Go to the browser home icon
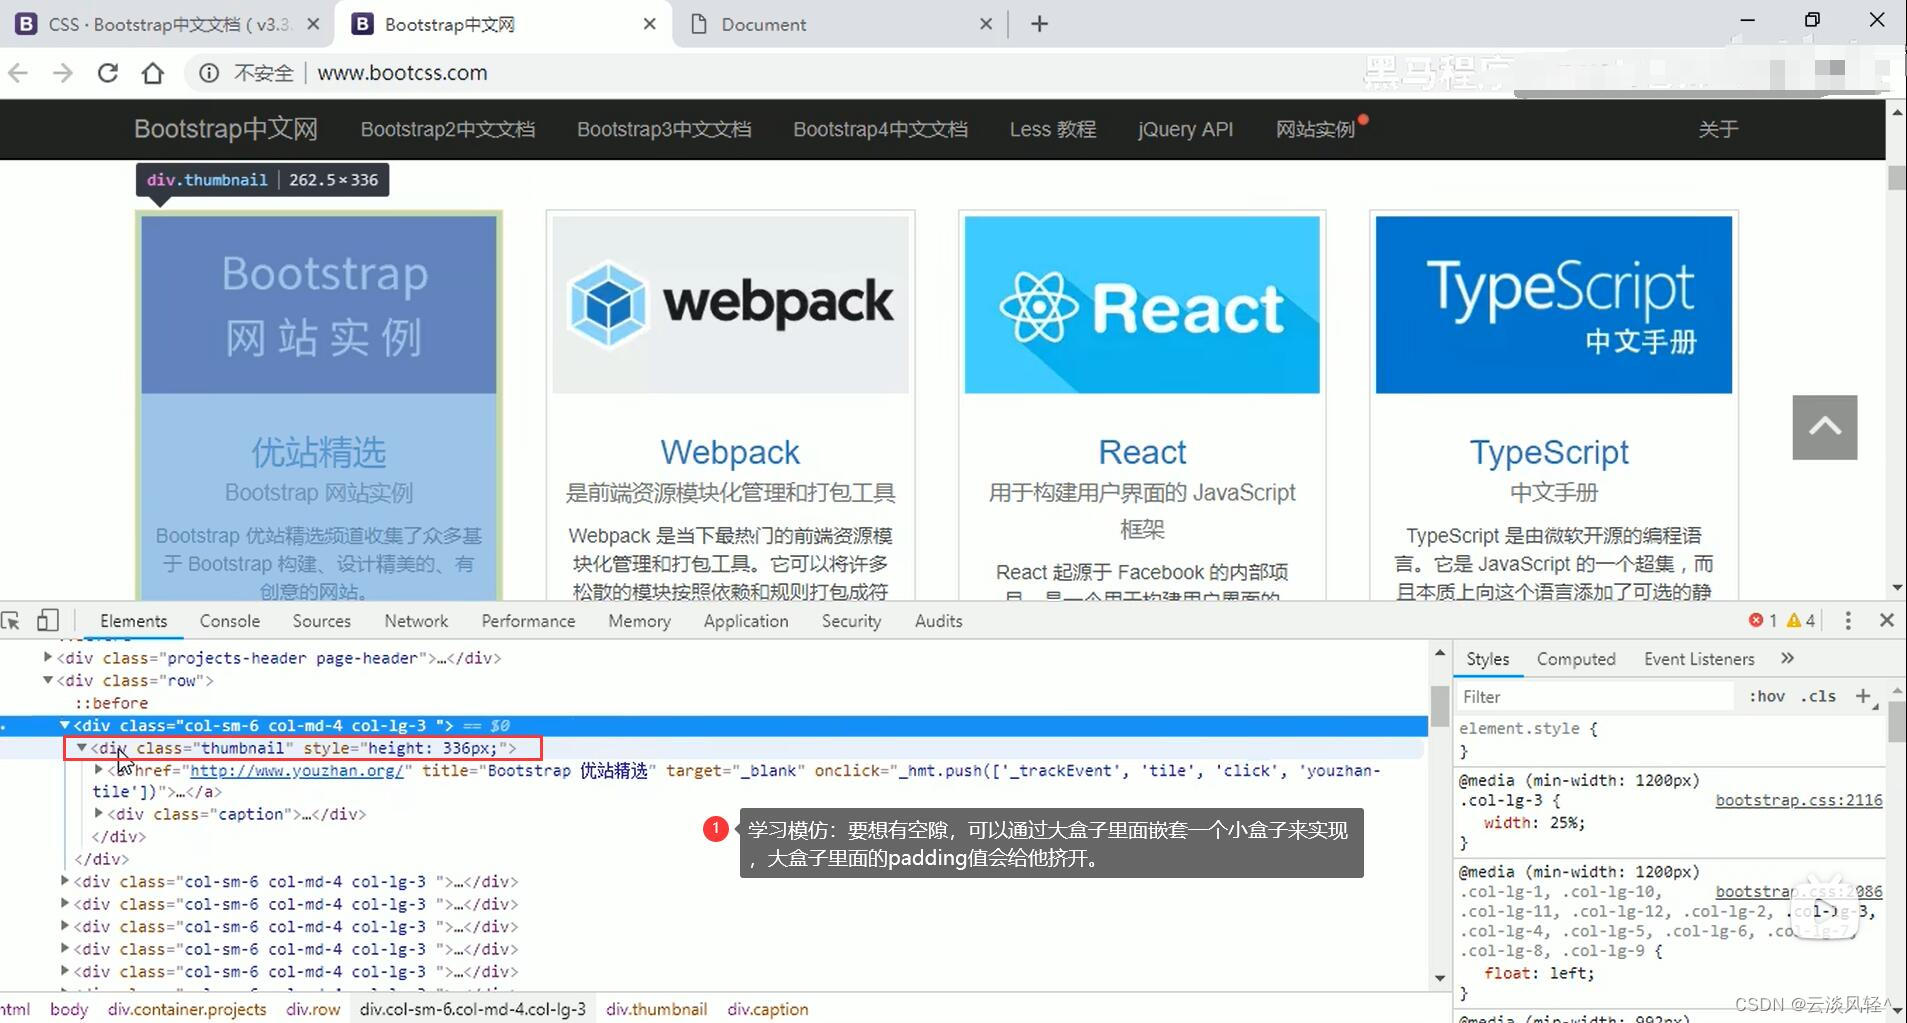Screen dimensions: 1907x1023 (x=152, y=73)
